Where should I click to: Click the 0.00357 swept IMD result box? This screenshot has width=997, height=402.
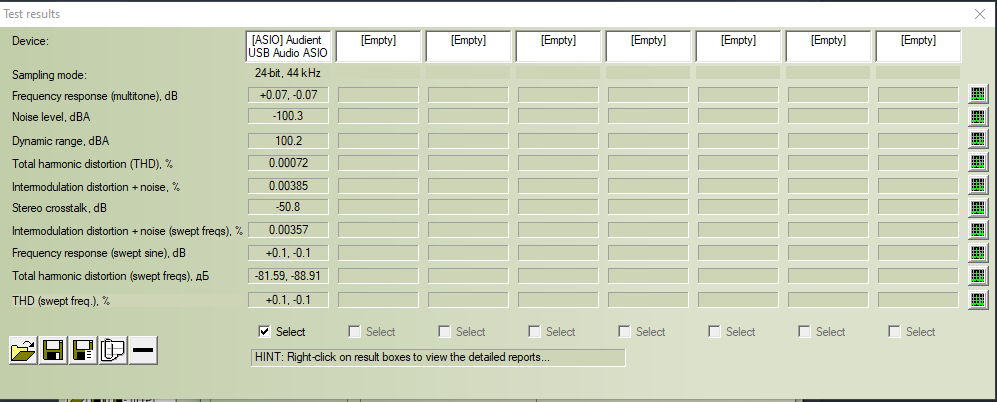point(289,230)
